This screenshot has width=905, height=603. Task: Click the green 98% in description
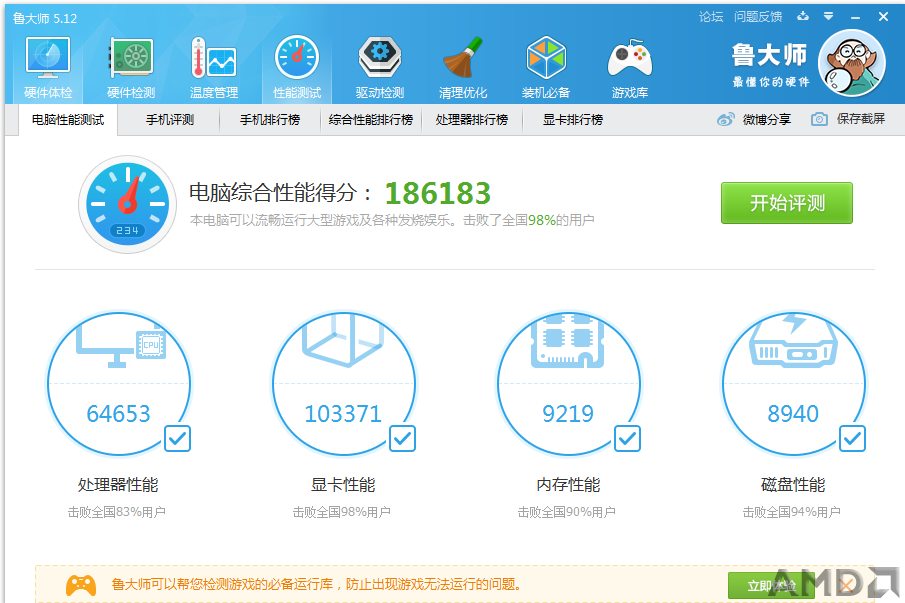pos(541,220)
